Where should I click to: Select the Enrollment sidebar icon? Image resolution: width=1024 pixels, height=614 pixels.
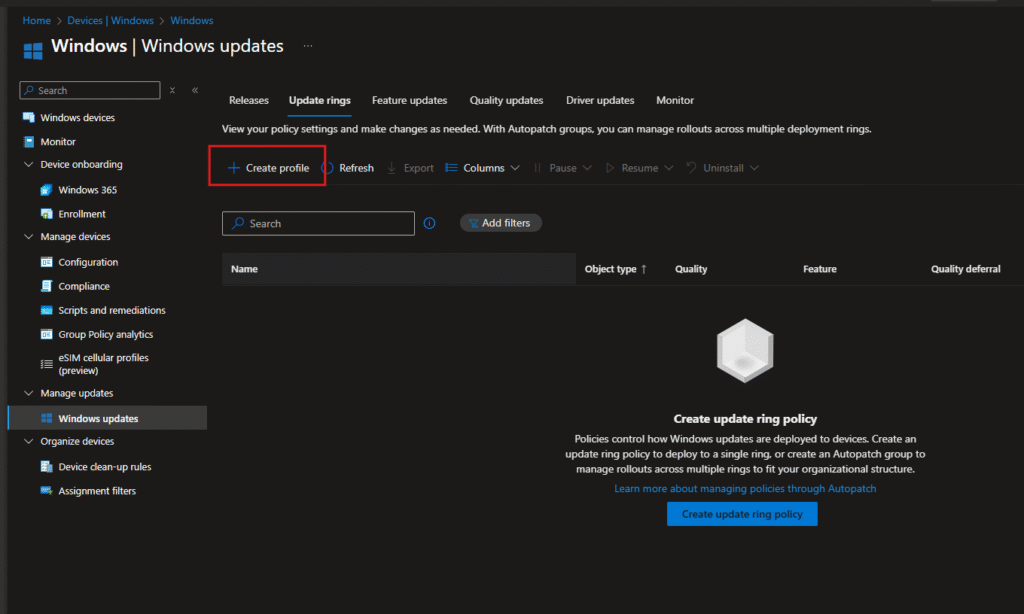click(46, 214)
